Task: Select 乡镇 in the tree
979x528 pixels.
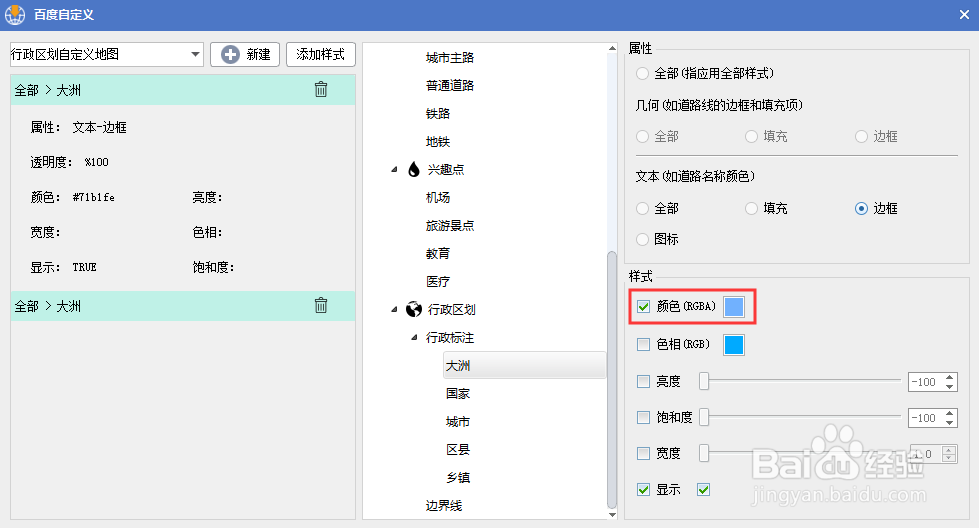Action: pyautogui.click(x=458, y=477)
